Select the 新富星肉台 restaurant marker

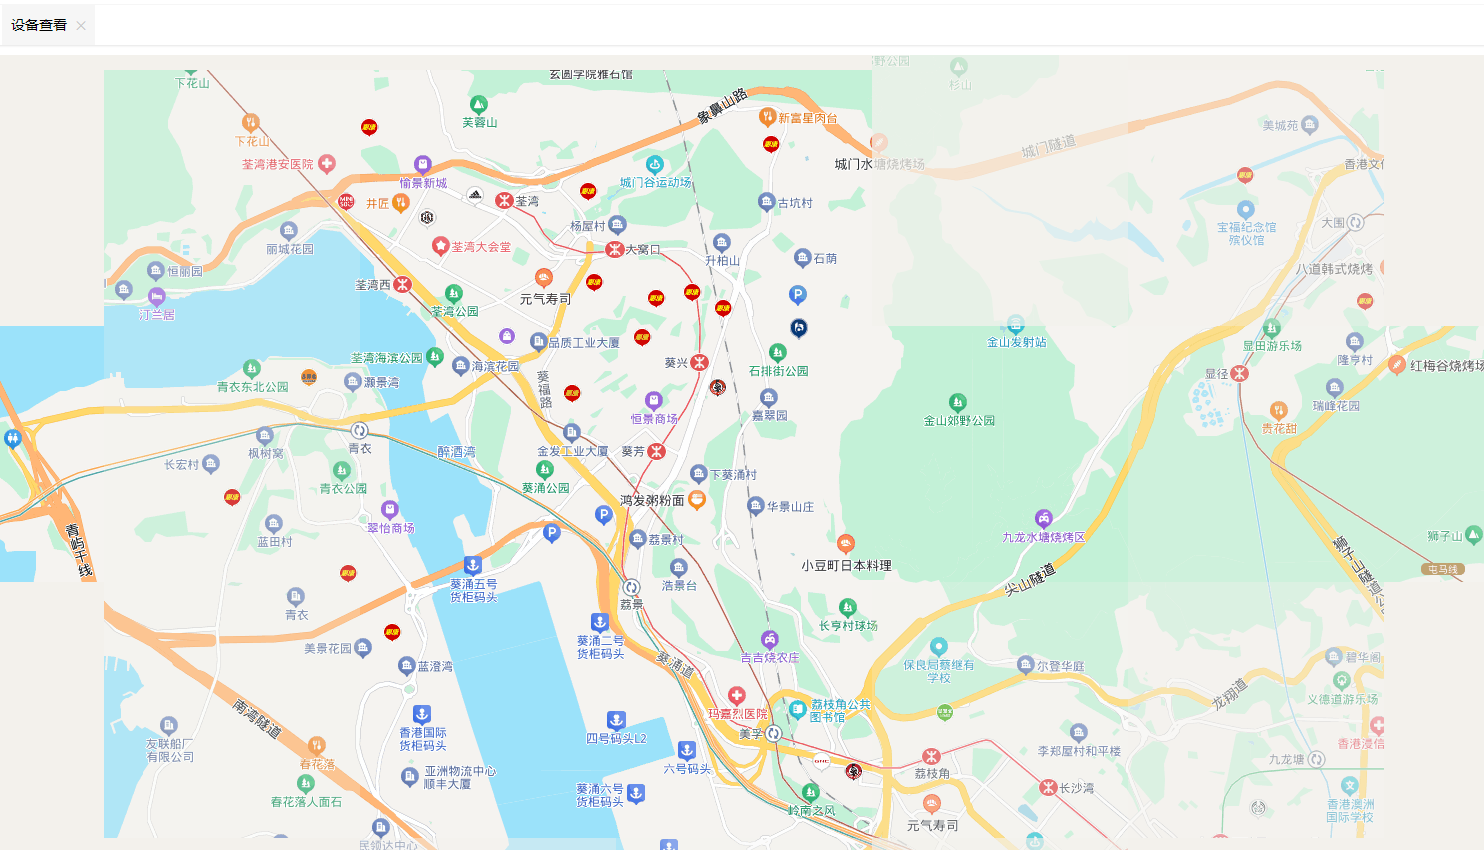coord(767,117)
